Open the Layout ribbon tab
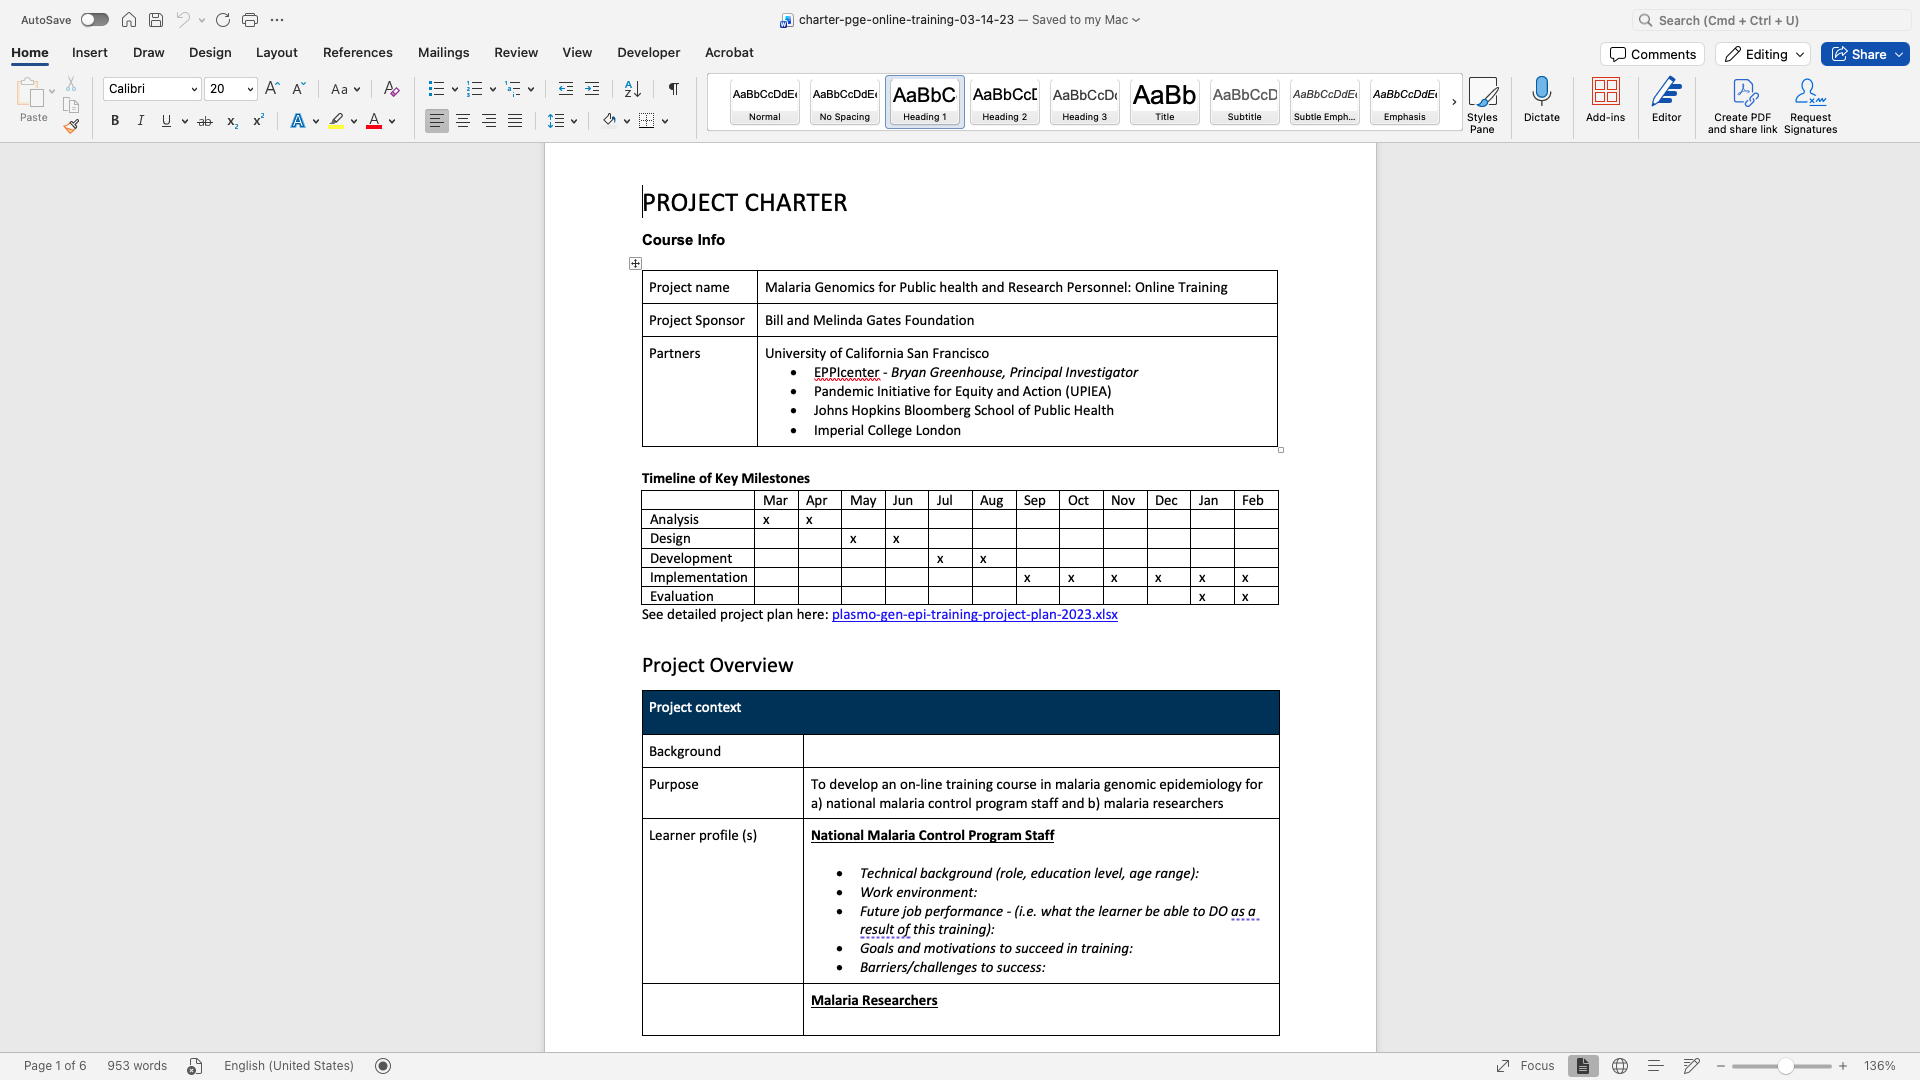 click(x=276, y=52)
